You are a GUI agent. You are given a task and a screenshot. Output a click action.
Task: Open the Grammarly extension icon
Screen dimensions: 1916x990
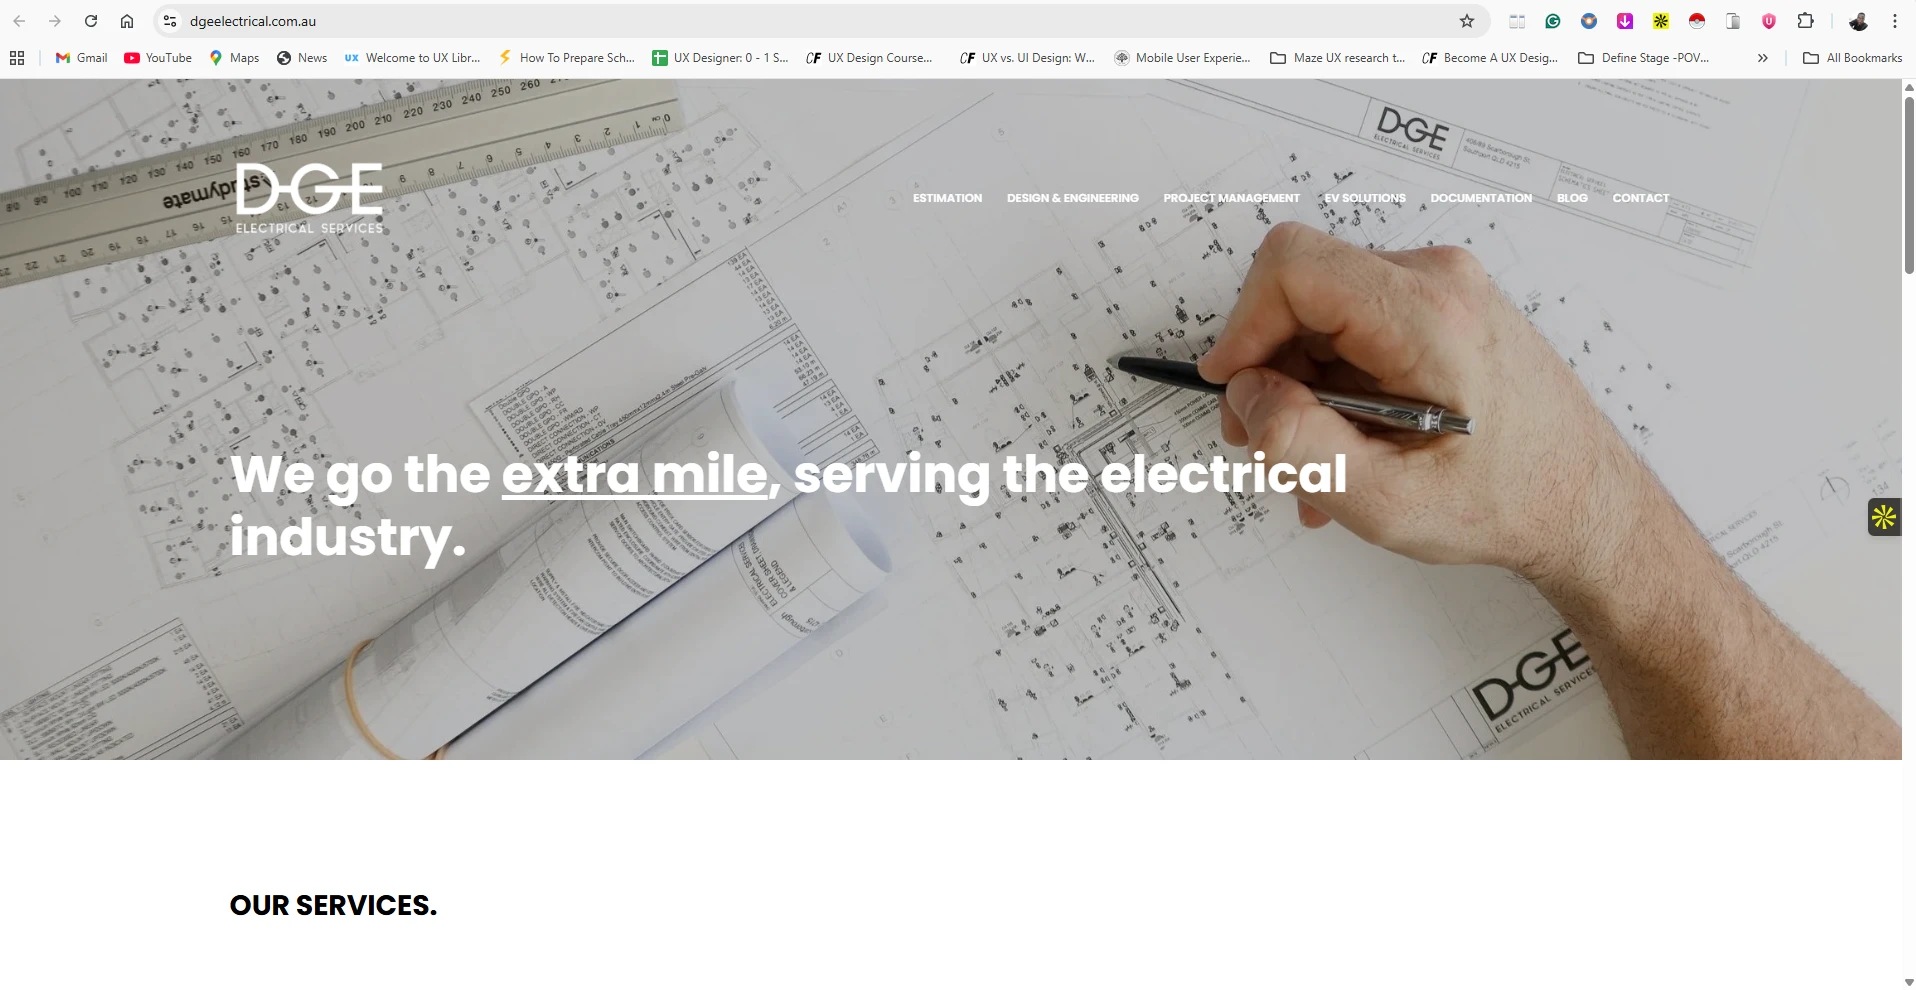1553,21
